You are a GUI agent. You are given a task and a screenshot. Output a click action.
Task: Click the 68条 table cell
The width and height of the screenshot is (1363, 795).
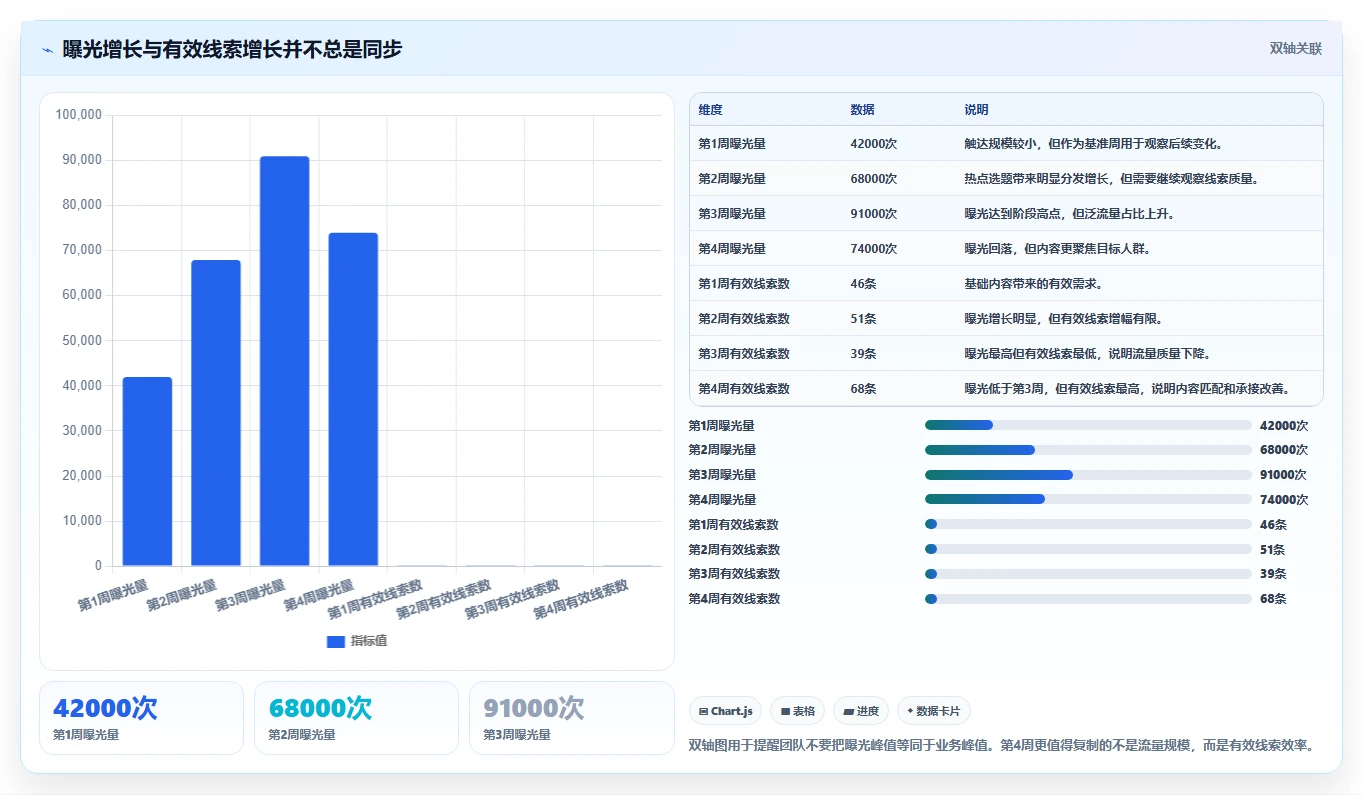tap(863, 389)
